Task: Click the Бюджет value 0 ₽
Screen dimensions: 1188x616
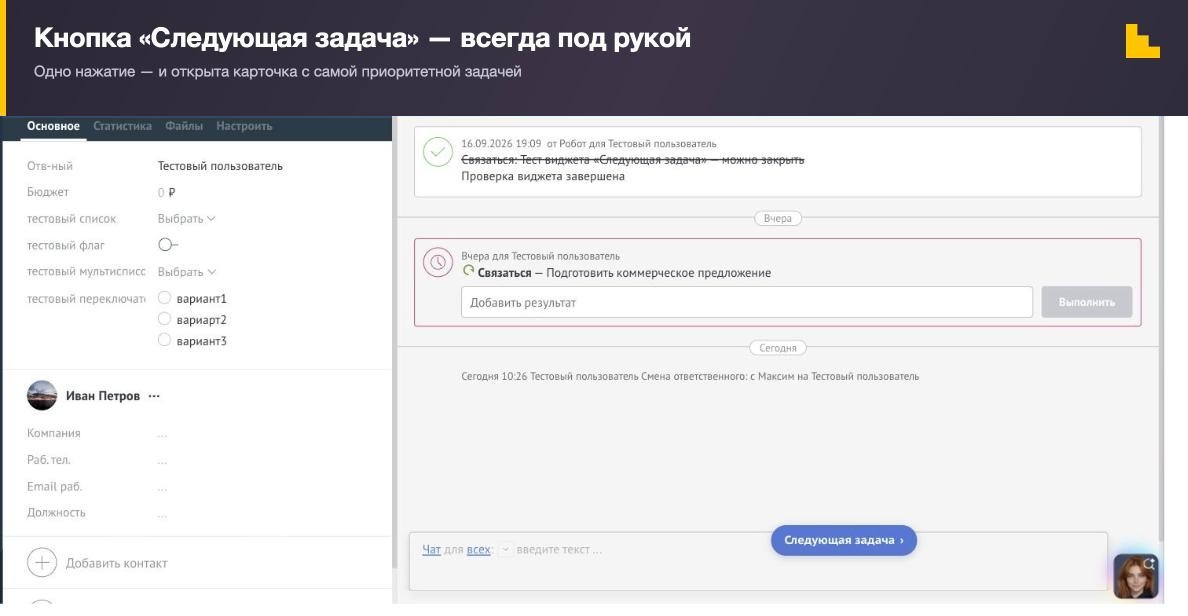Action: [167, 192]
